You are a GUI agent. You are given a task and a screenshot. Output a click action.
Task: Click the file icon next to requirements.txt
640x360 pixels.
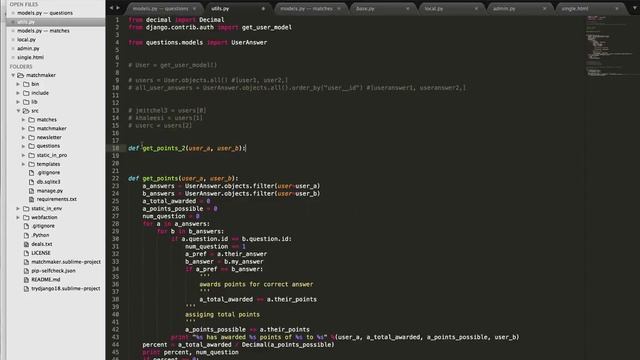31,200
